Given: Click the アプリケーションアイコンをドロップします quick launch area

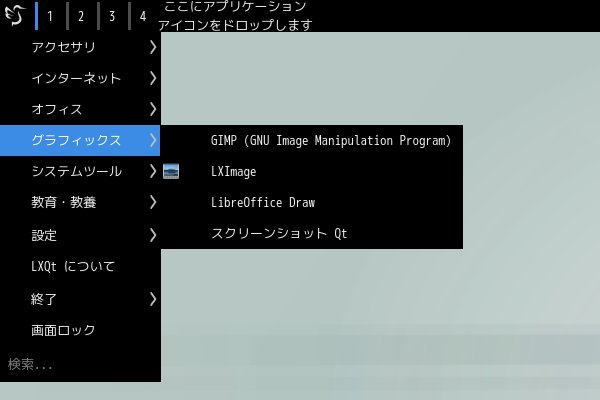Looking at the screenshot, I should tap(235, 16).
